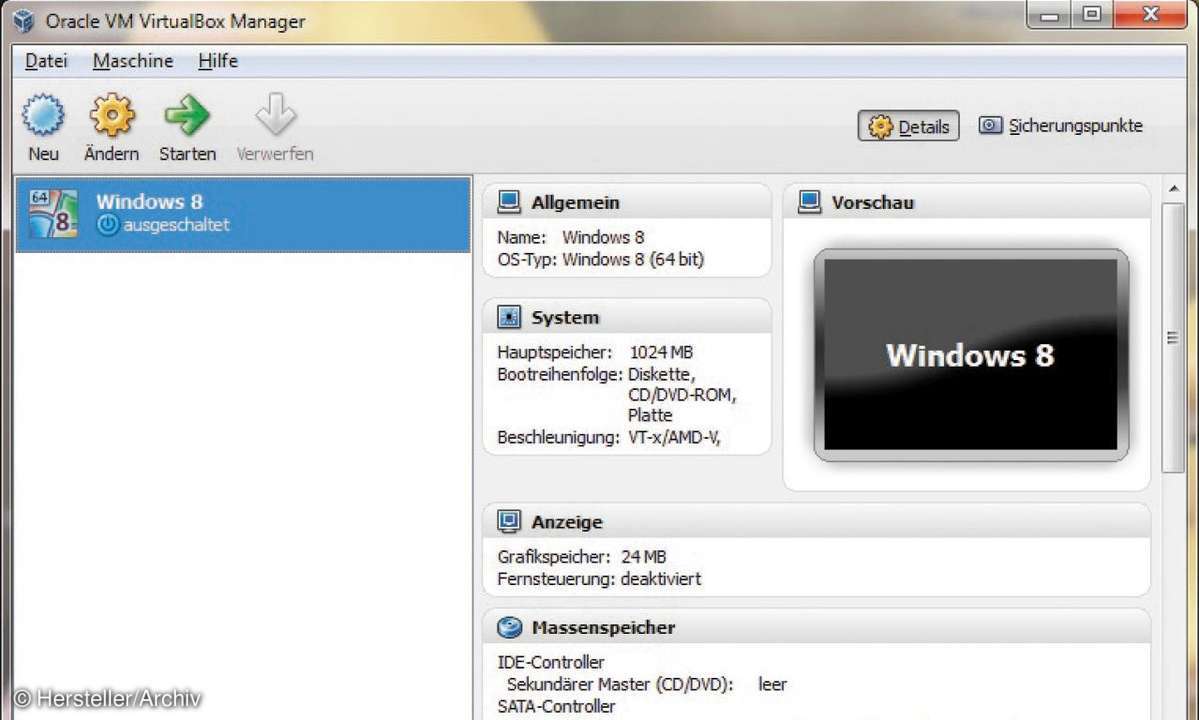Image resolution: width=1199 pixels, height=720 pixels.
Task: Click the Windows 8 preview thumbnail
Action: (x=970, y=355)
